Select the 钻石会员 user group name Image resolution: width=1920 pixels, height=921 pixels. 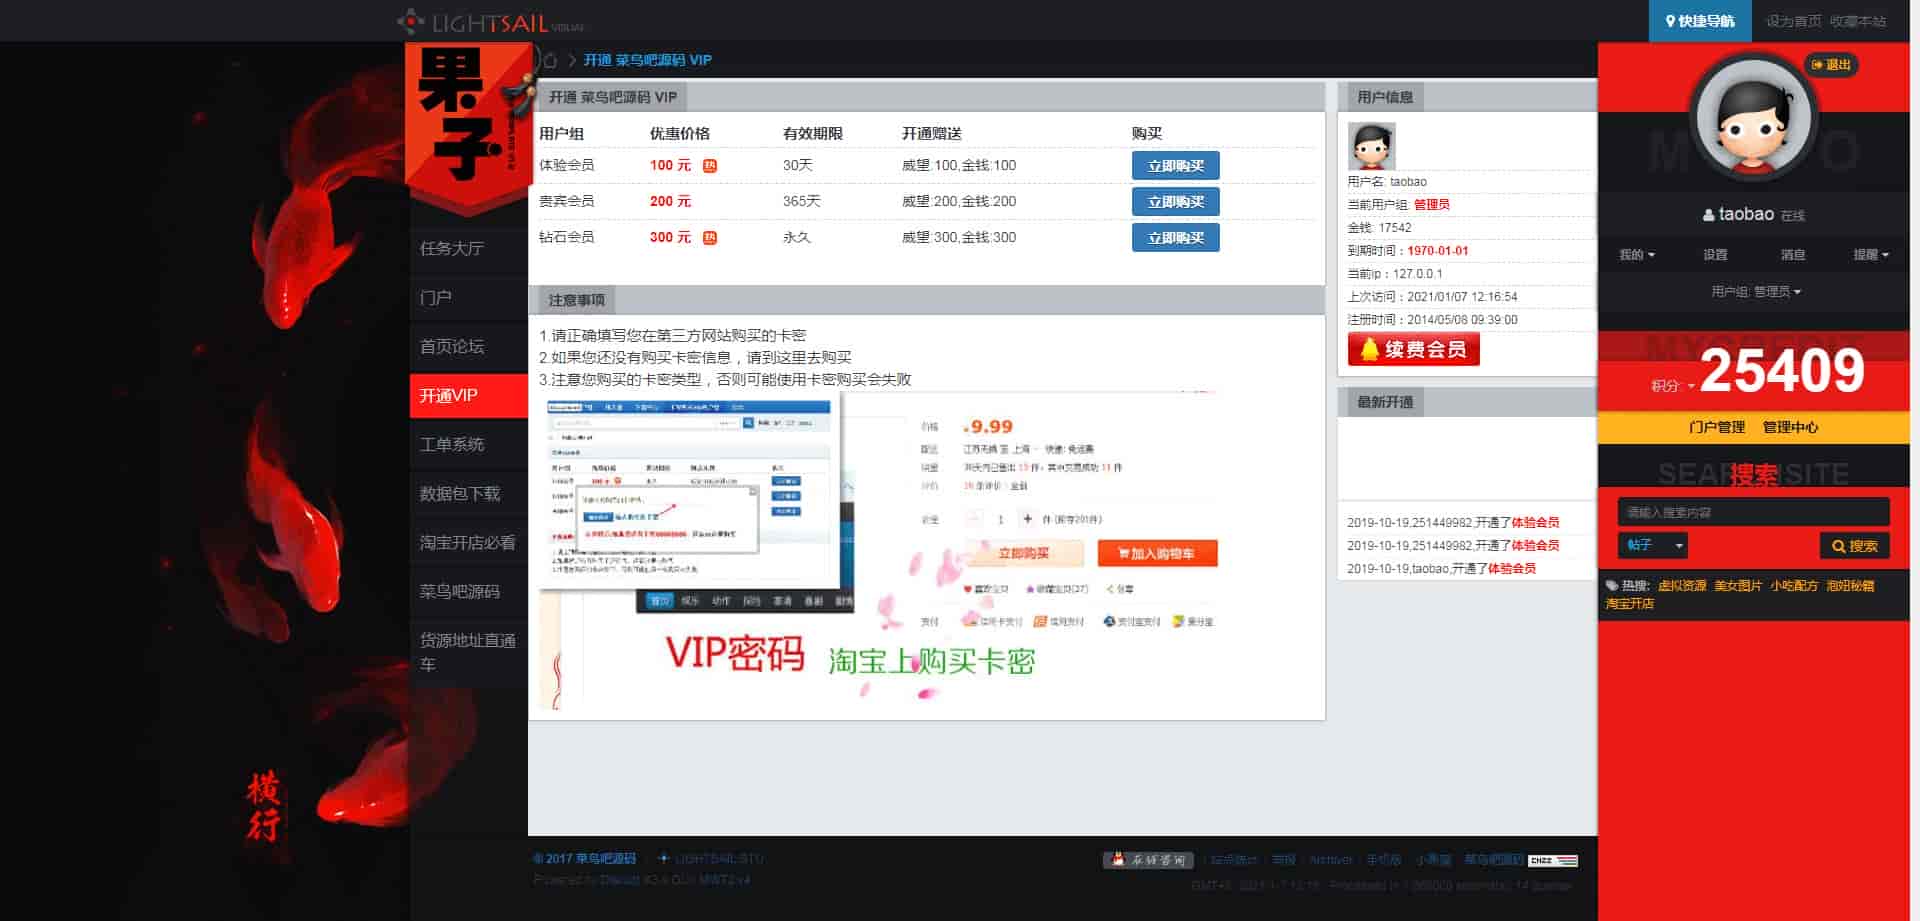pos(567,237)
